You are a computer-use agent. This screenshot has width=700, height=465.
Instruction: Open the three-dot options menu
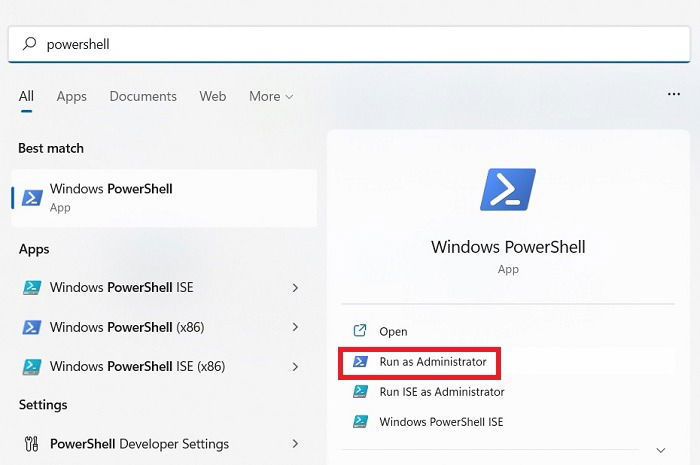coord(674,94)
